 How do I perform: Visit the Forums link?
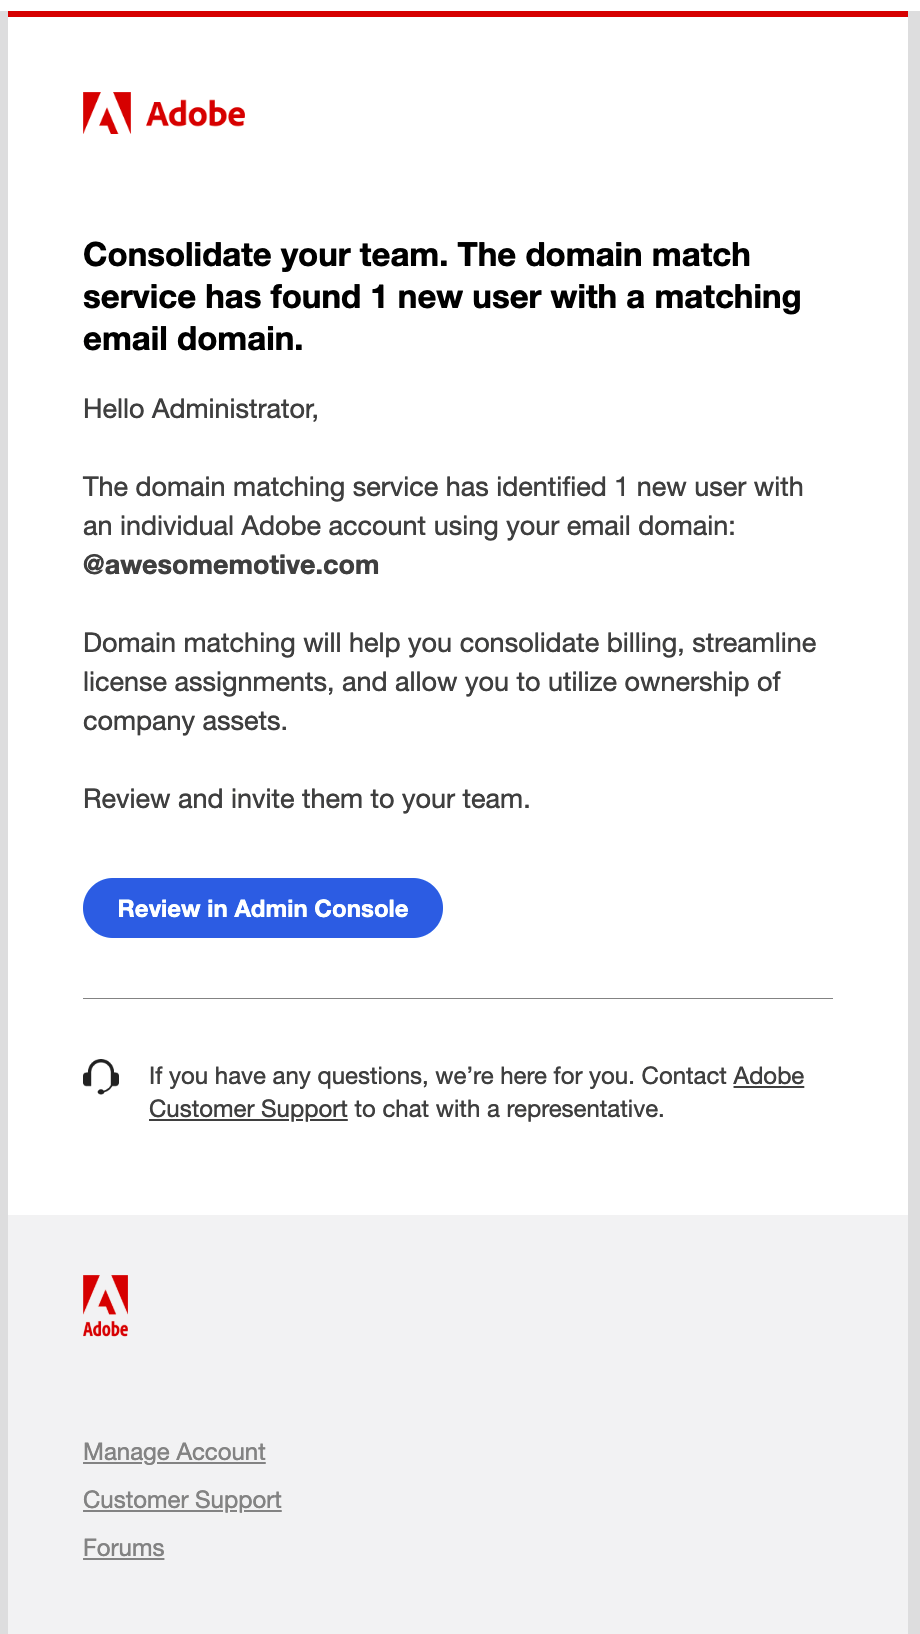pyautogui.click(x=123, y=1548)
